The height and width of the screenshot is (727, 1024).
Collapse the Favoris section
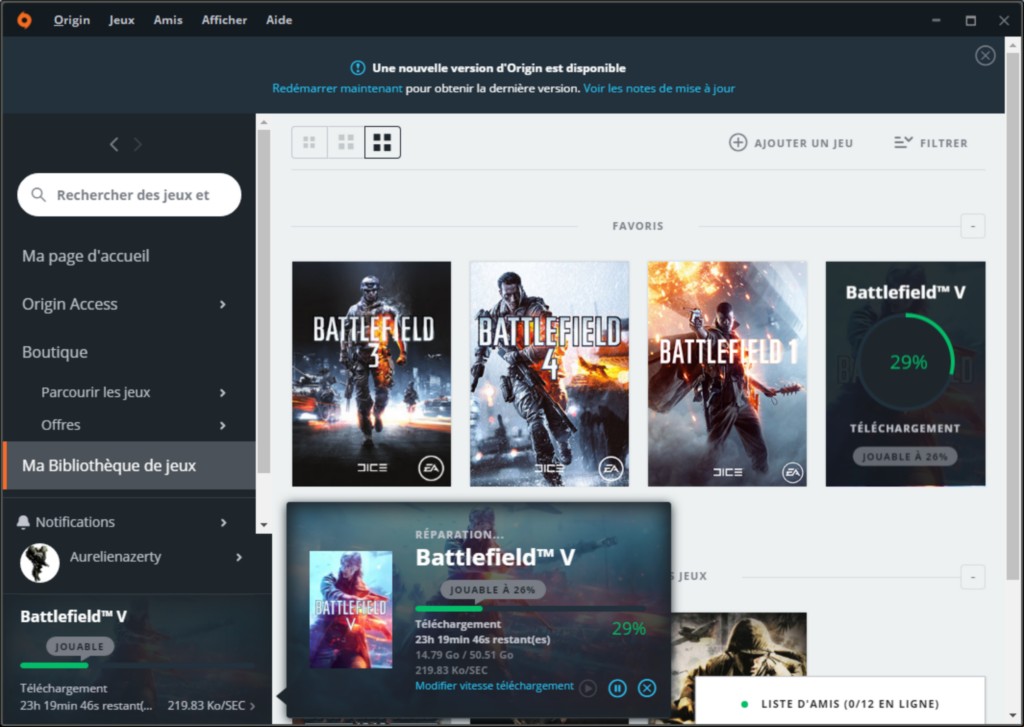(972, 226)
